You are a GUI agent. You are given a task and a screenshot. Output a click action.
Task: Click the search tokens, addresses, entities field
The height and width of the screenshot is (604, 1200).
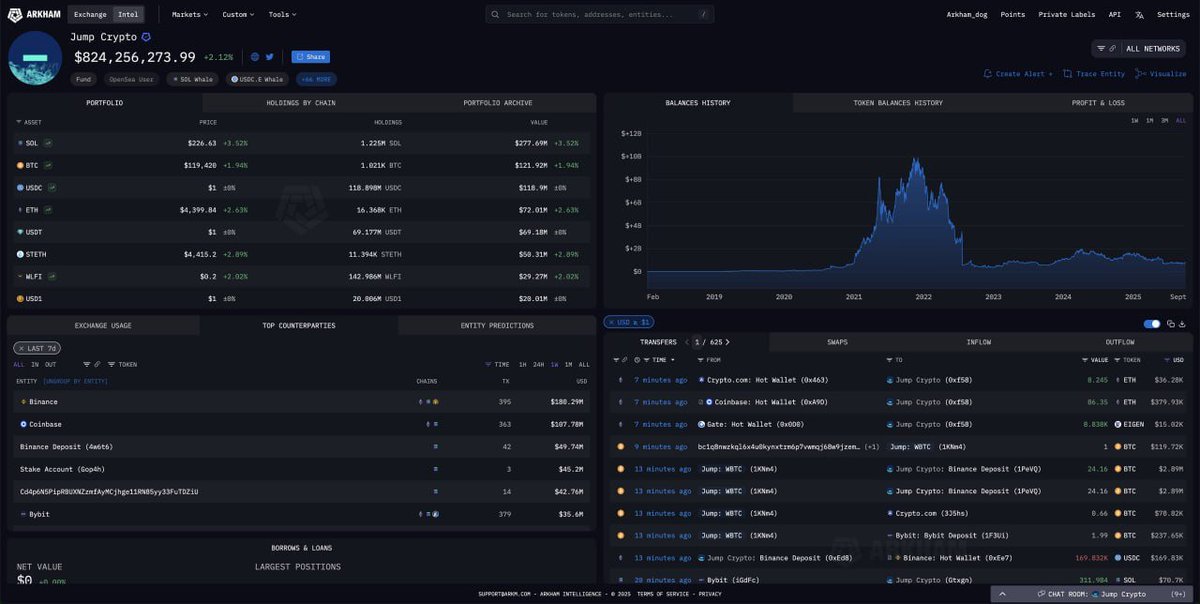[x=600, y=15]
